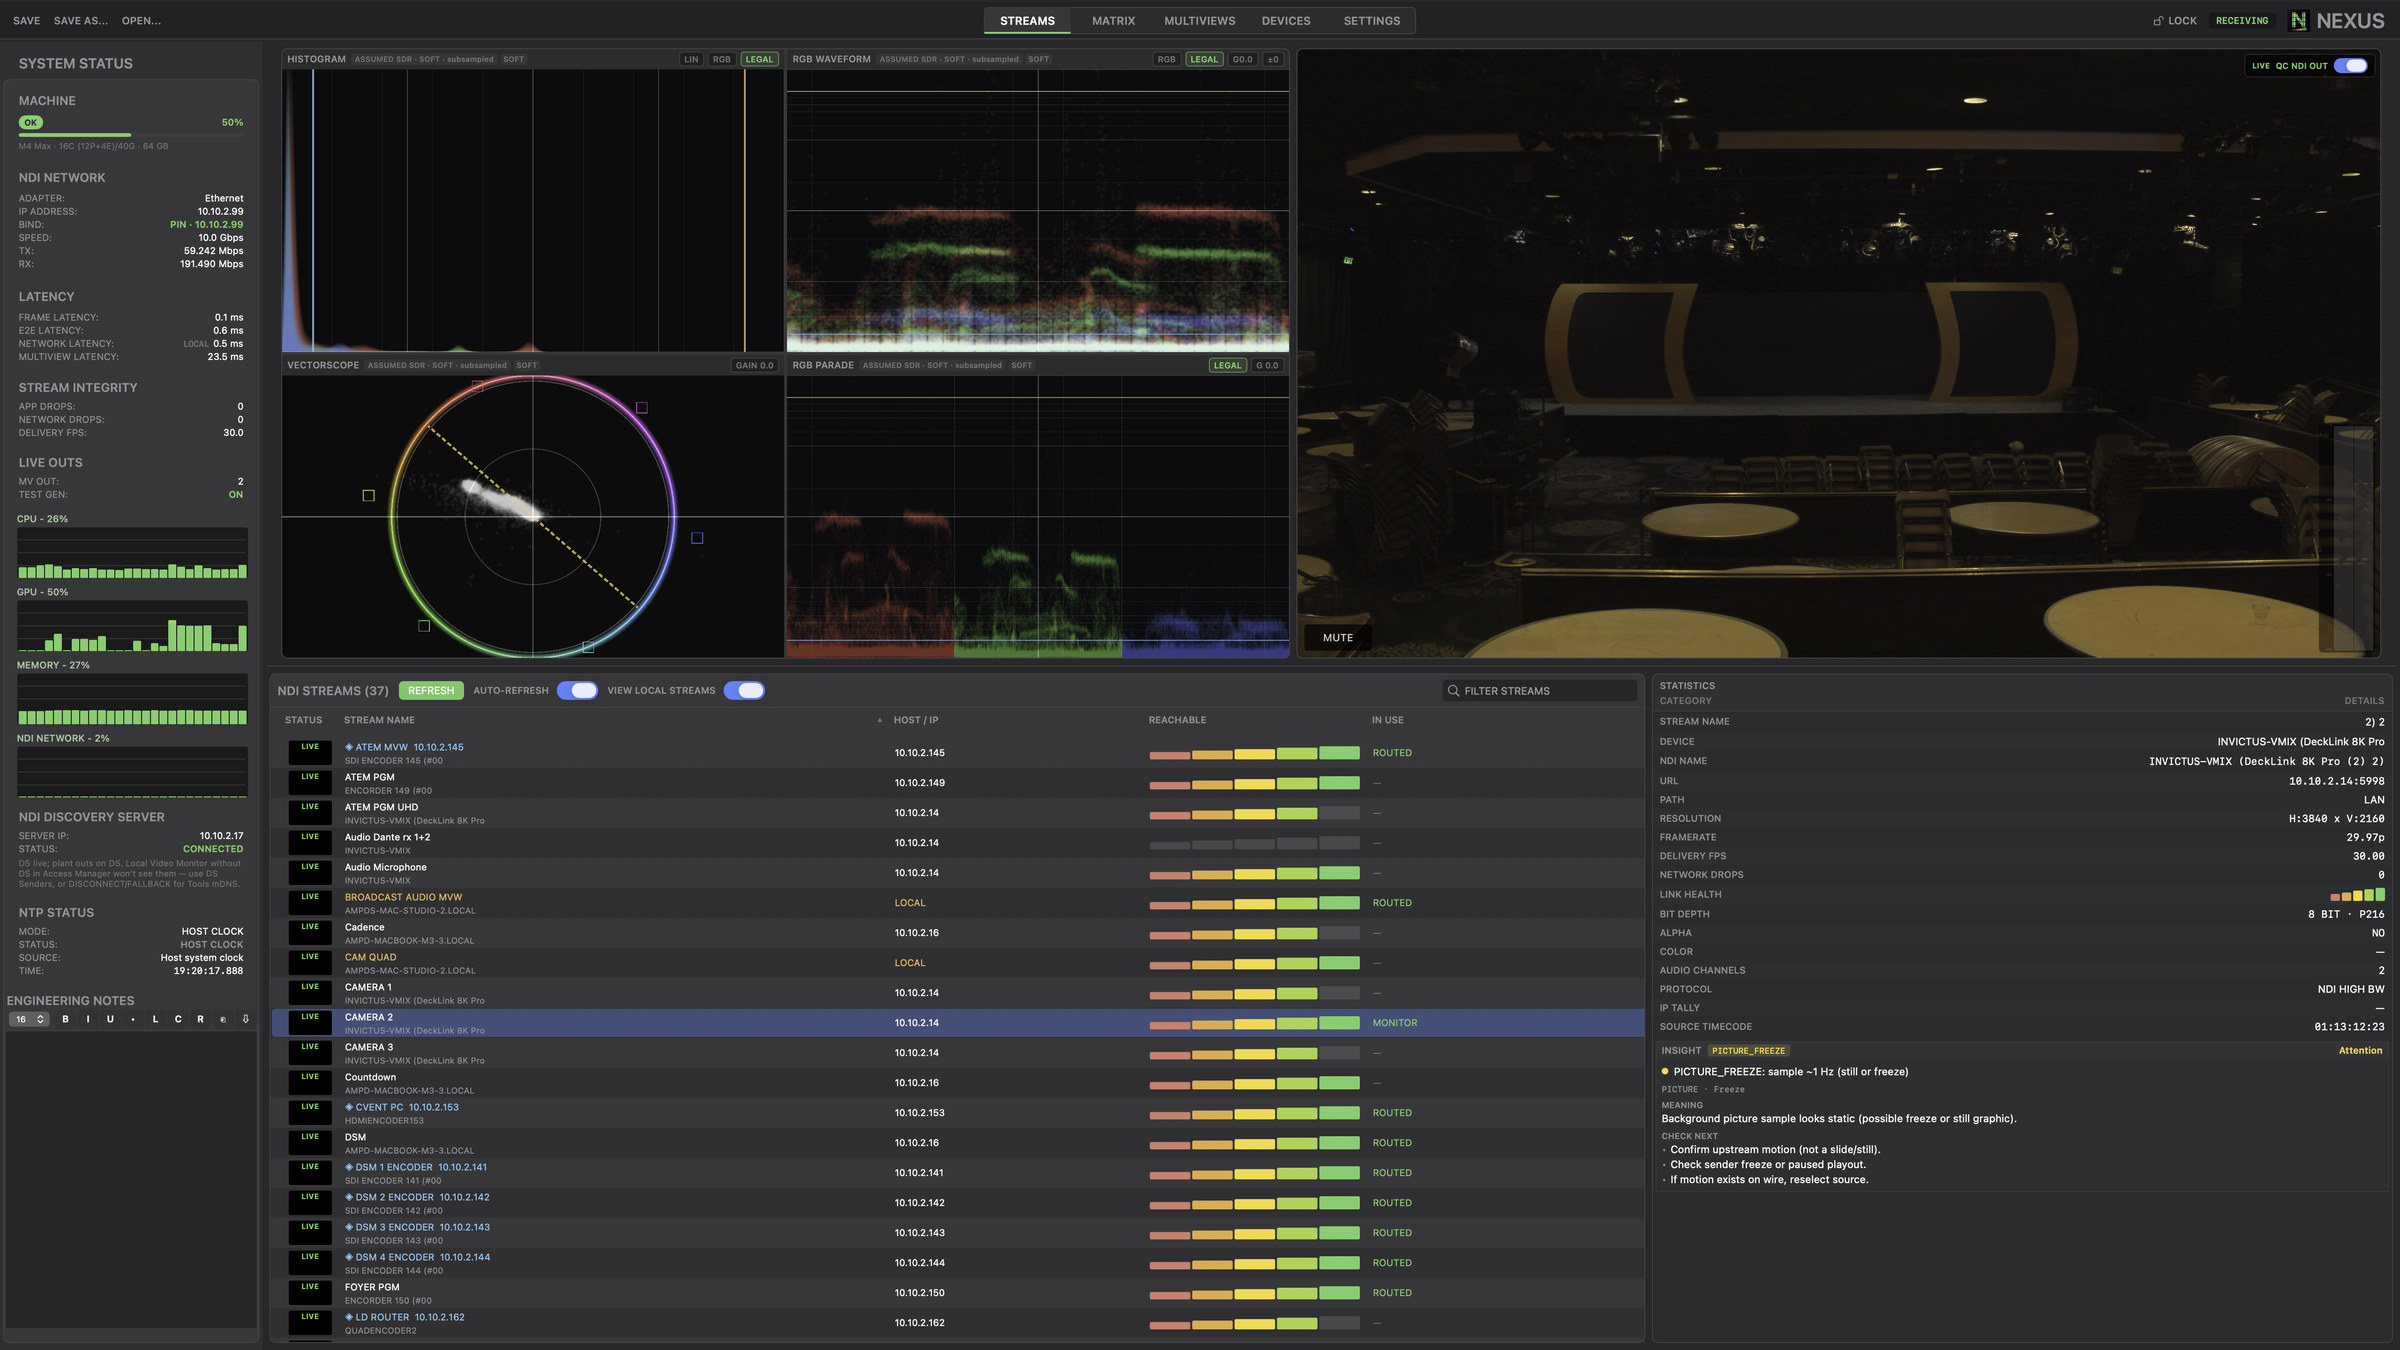2400x1350 pixels.
Task: Click the filter streams magnifier icon
Action: (1454, 691)
